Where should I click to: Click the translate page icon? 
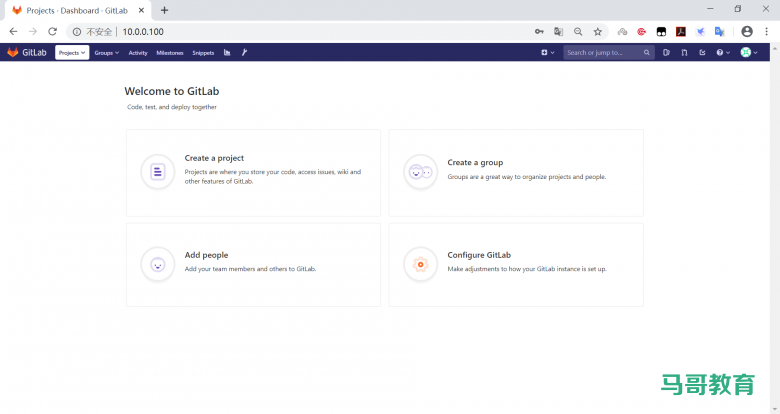tap(558, 31)
